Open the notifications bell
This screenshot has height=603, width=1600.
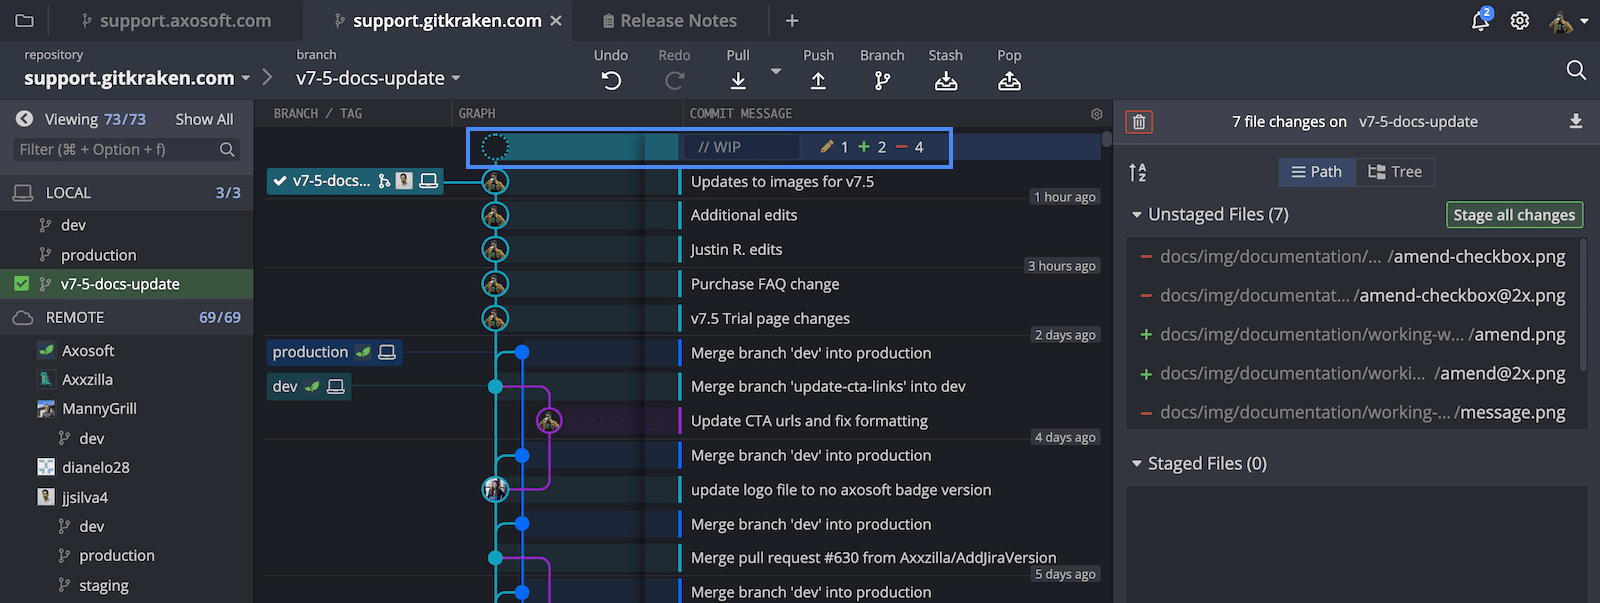click(1480, 21)
